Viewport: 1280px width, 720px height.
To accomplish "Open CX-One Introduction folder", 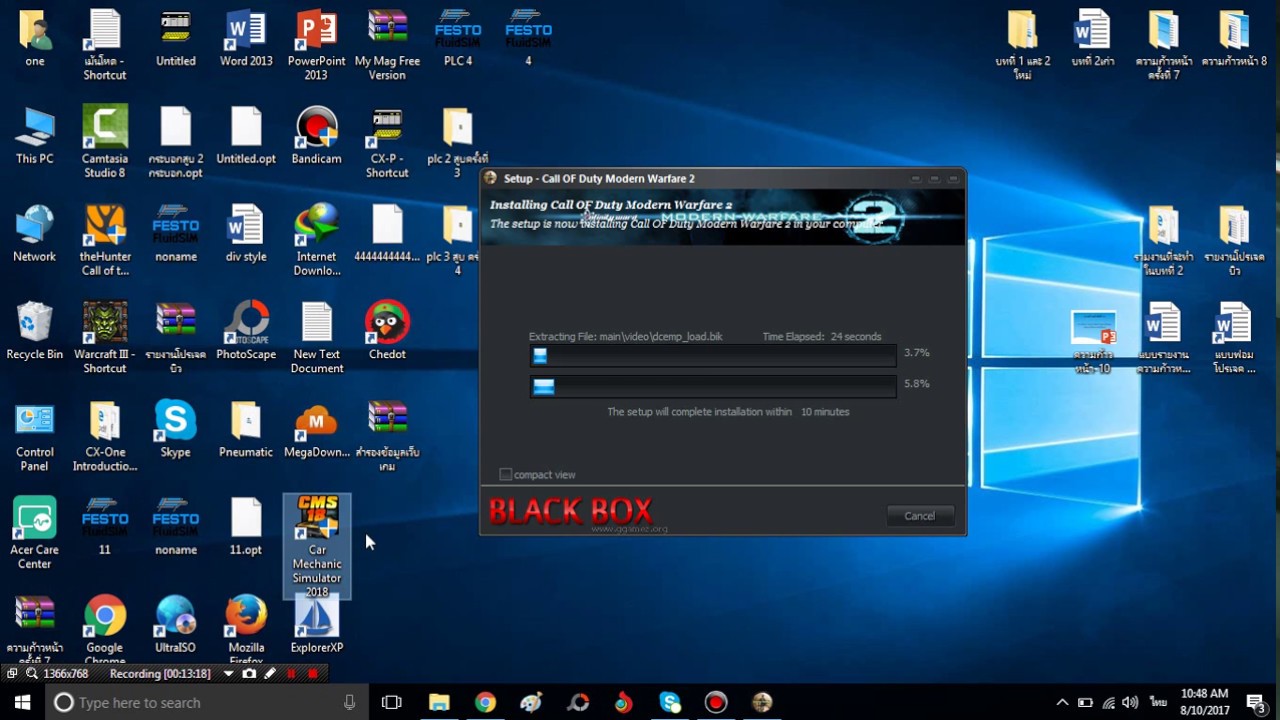I will point(105,435).
